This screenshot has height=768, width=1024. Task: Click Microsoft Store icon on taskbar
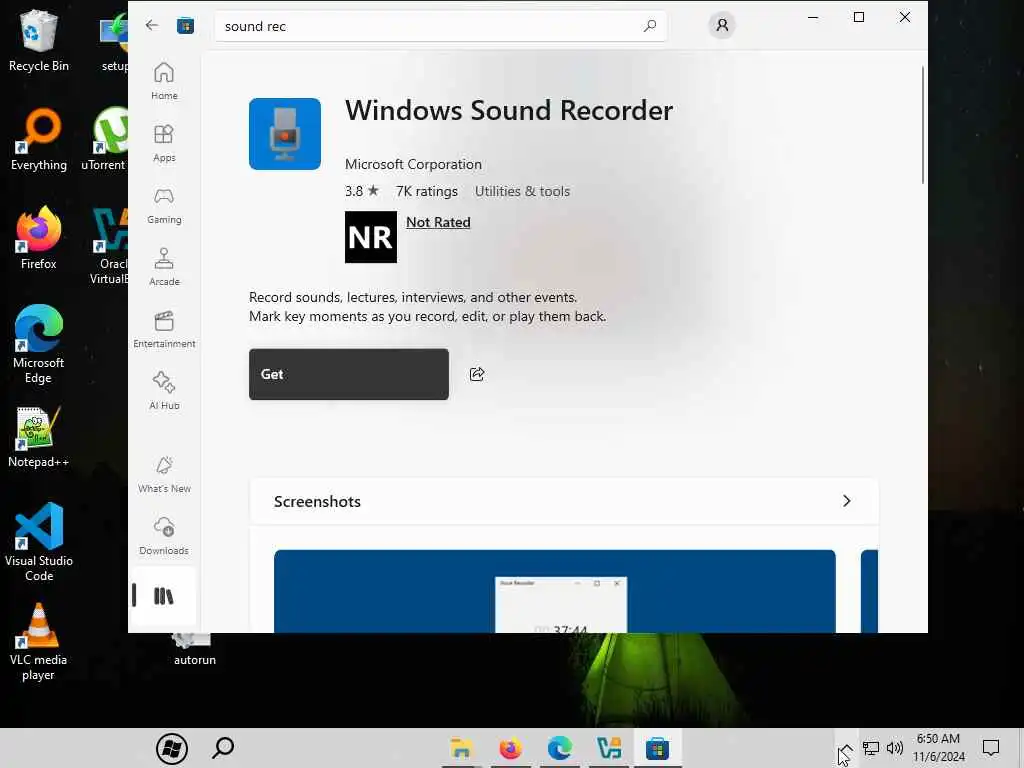click(658, 748)
